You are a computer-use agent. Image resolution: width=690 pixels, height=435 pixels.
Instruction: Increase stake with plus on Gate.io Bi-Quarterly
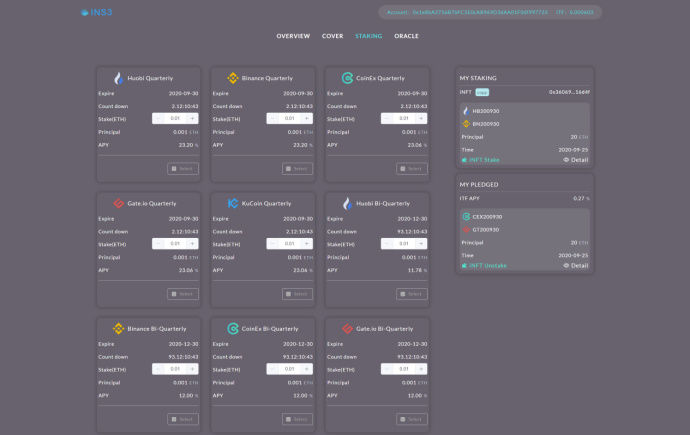421,369
